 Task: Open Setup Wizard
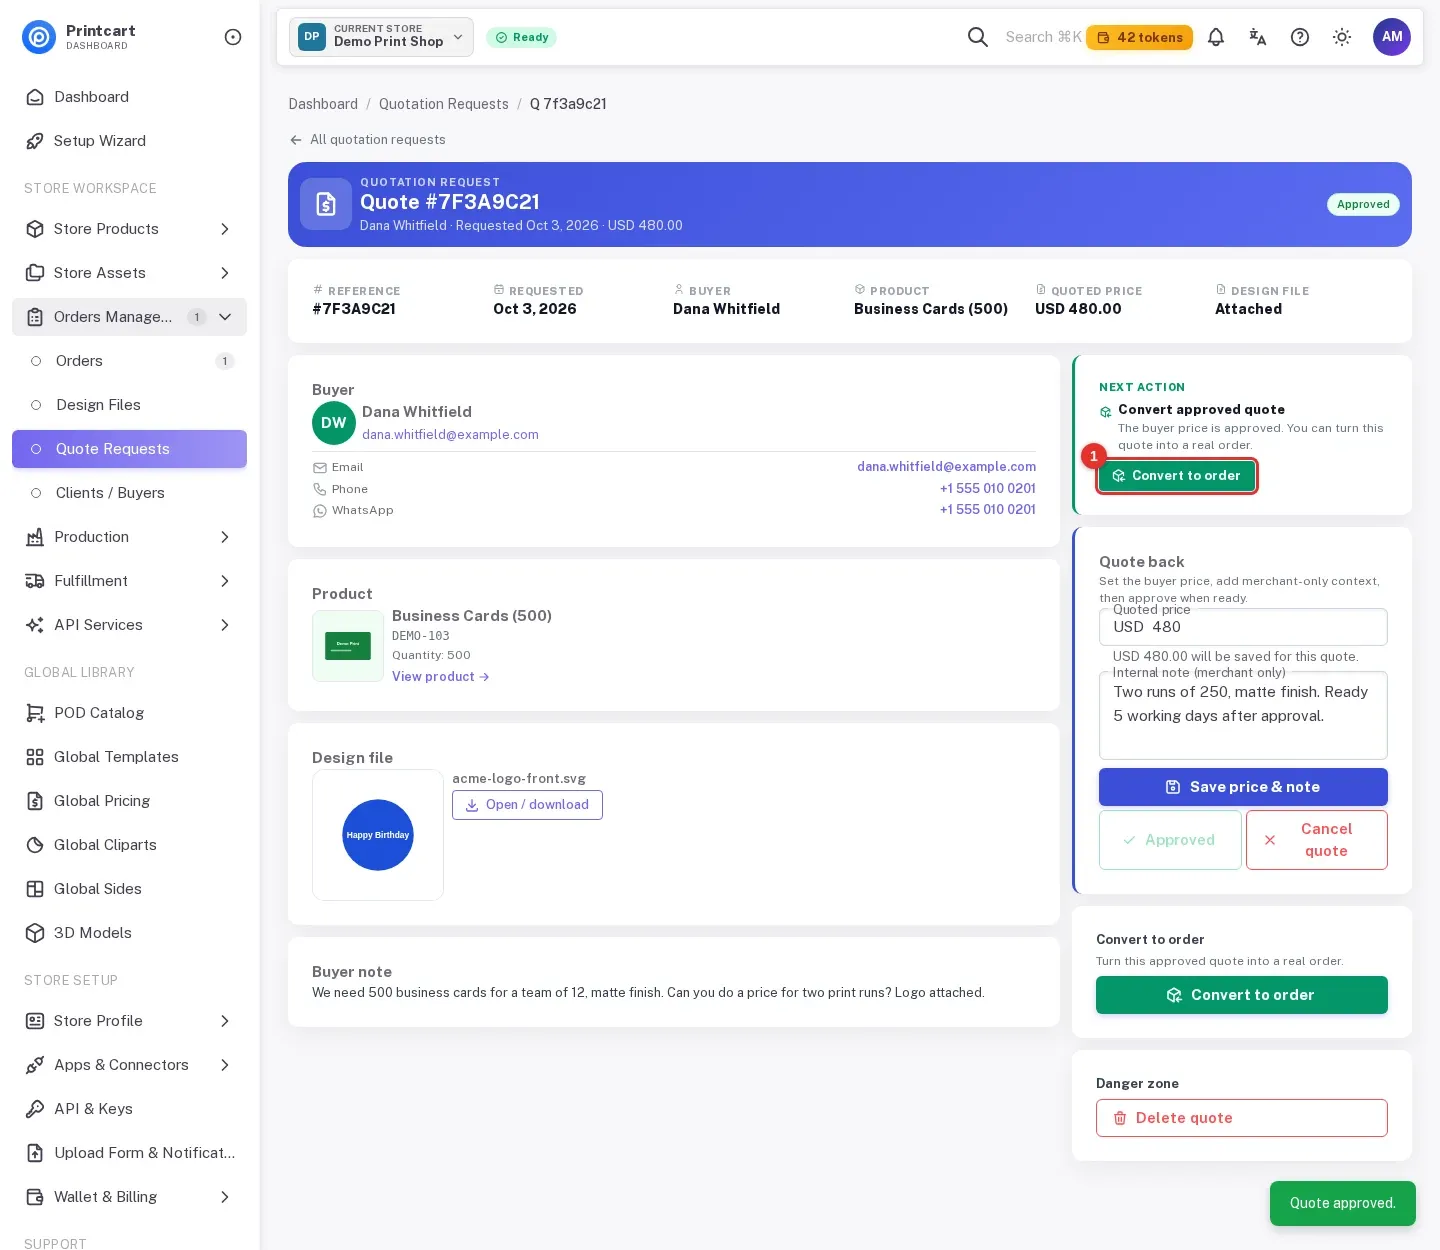click(x=130, y=141)
